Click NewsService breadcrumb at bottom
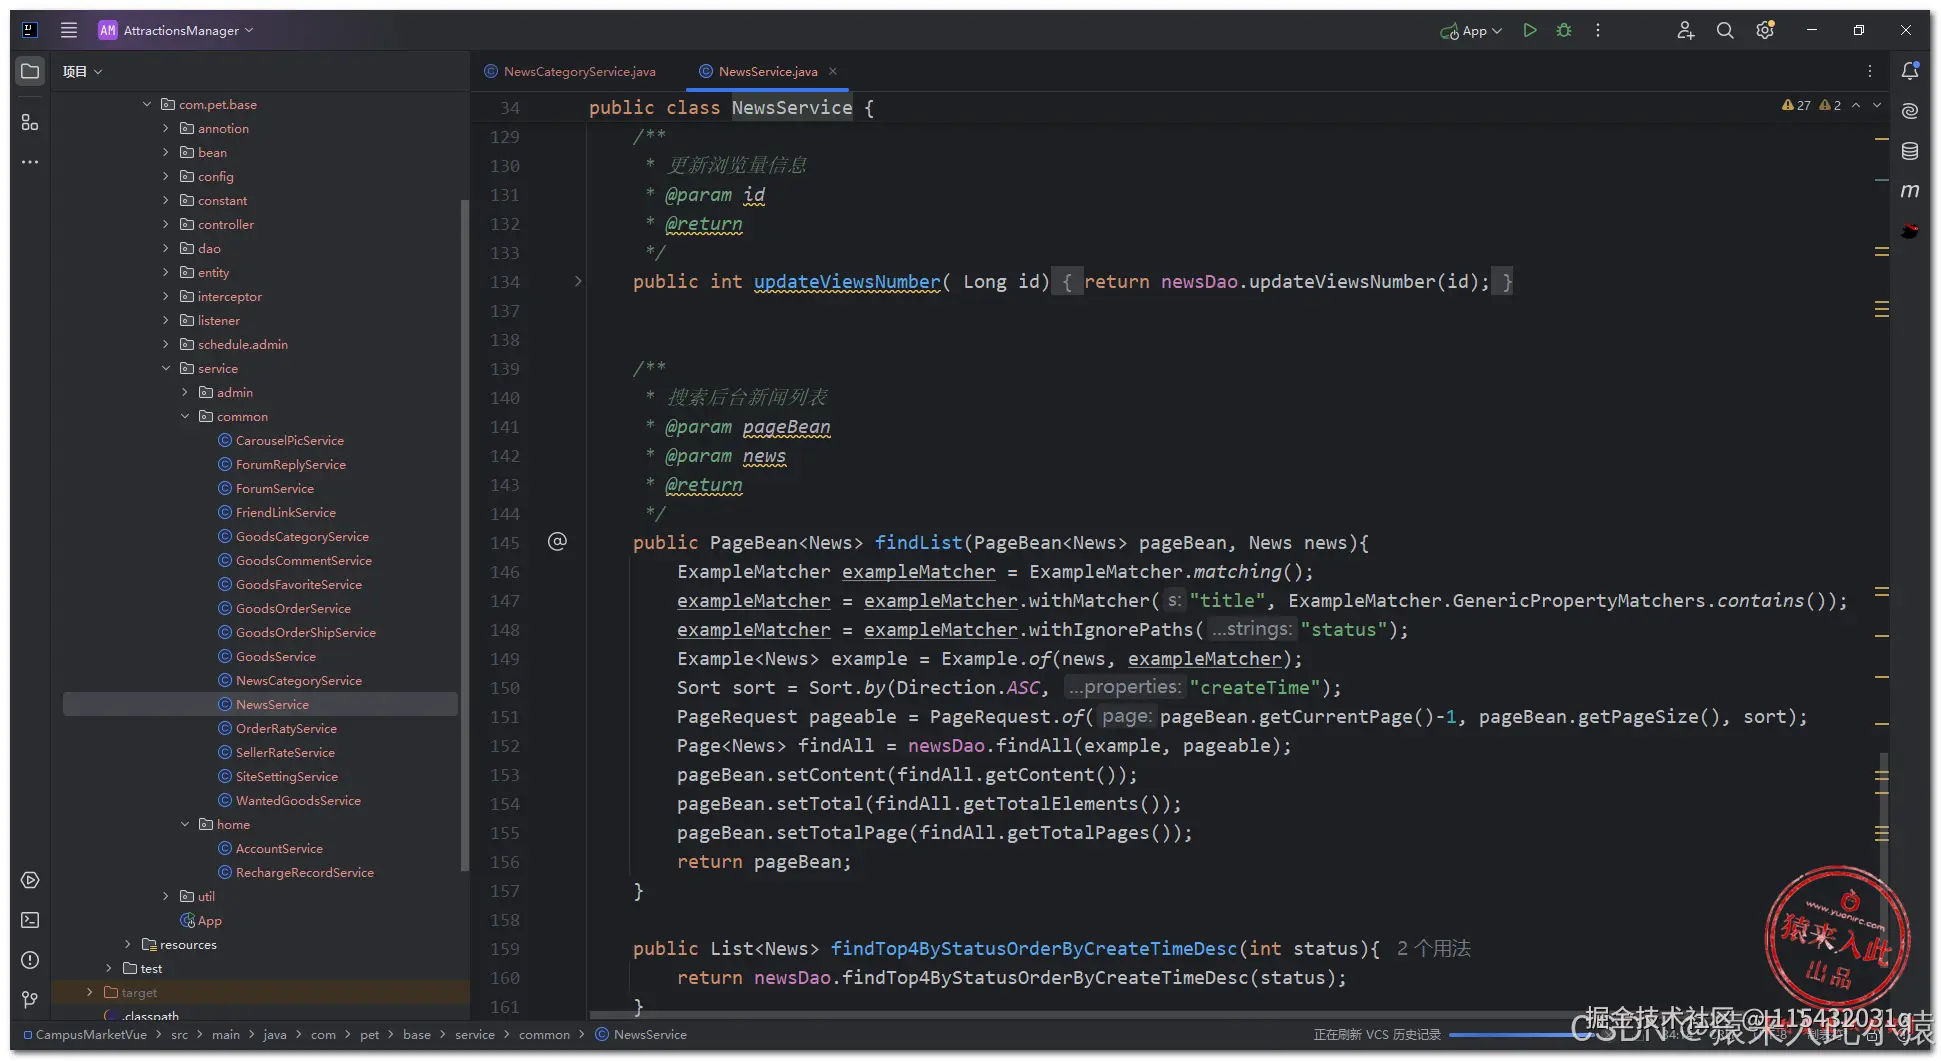The image size is (1941, 1061). coord(641,1034)
